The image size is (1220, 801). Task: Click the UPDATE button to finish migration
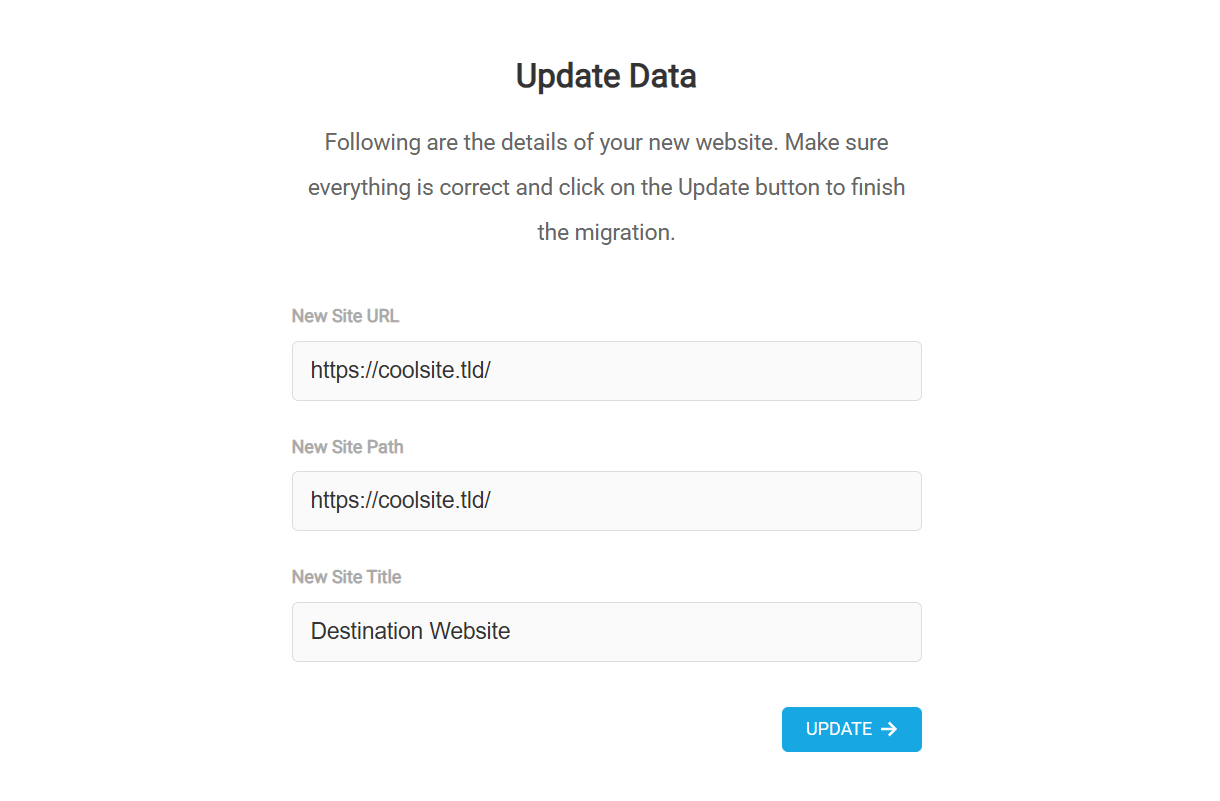click(851, 729)
